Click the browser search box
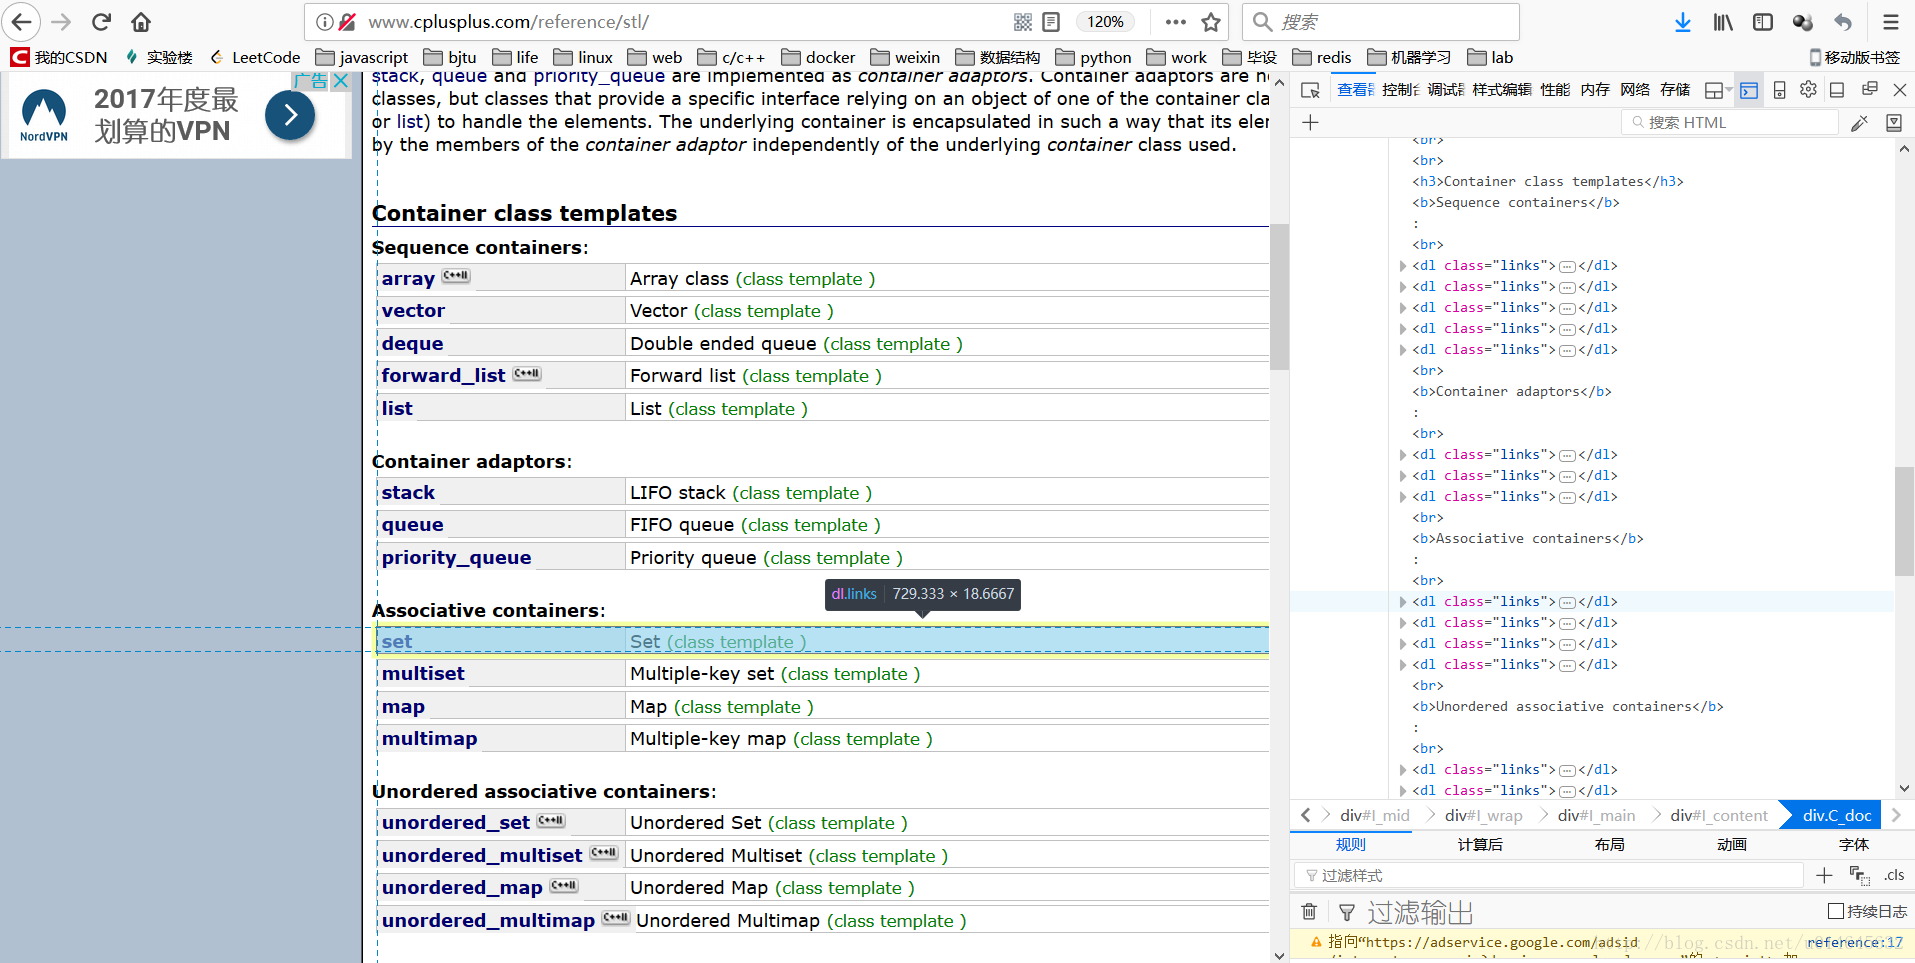This screenshot has width=1915, height=963. pos(1380,22)
